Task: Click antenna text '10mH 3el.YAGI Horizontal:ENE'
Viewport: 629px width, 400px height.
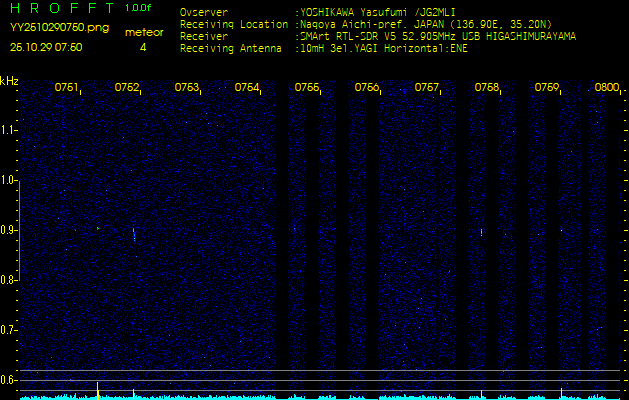Action: 383,49
